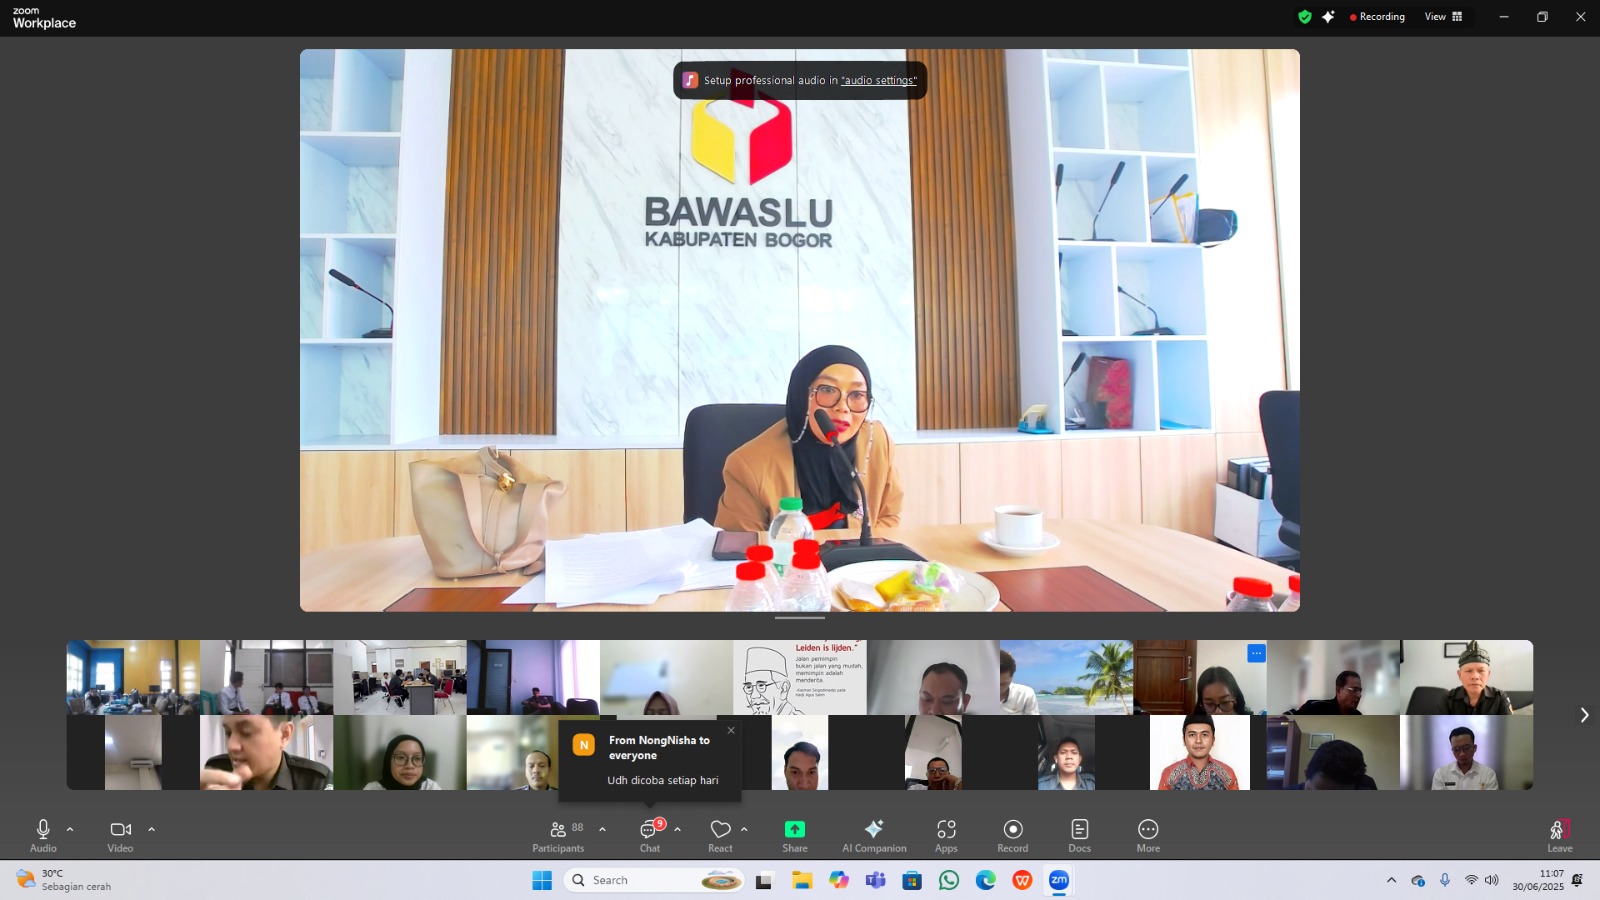This screenshot has height=900, width=1600.
Task: Show next page of participant thumbnails
Action: click(1584, 715)
